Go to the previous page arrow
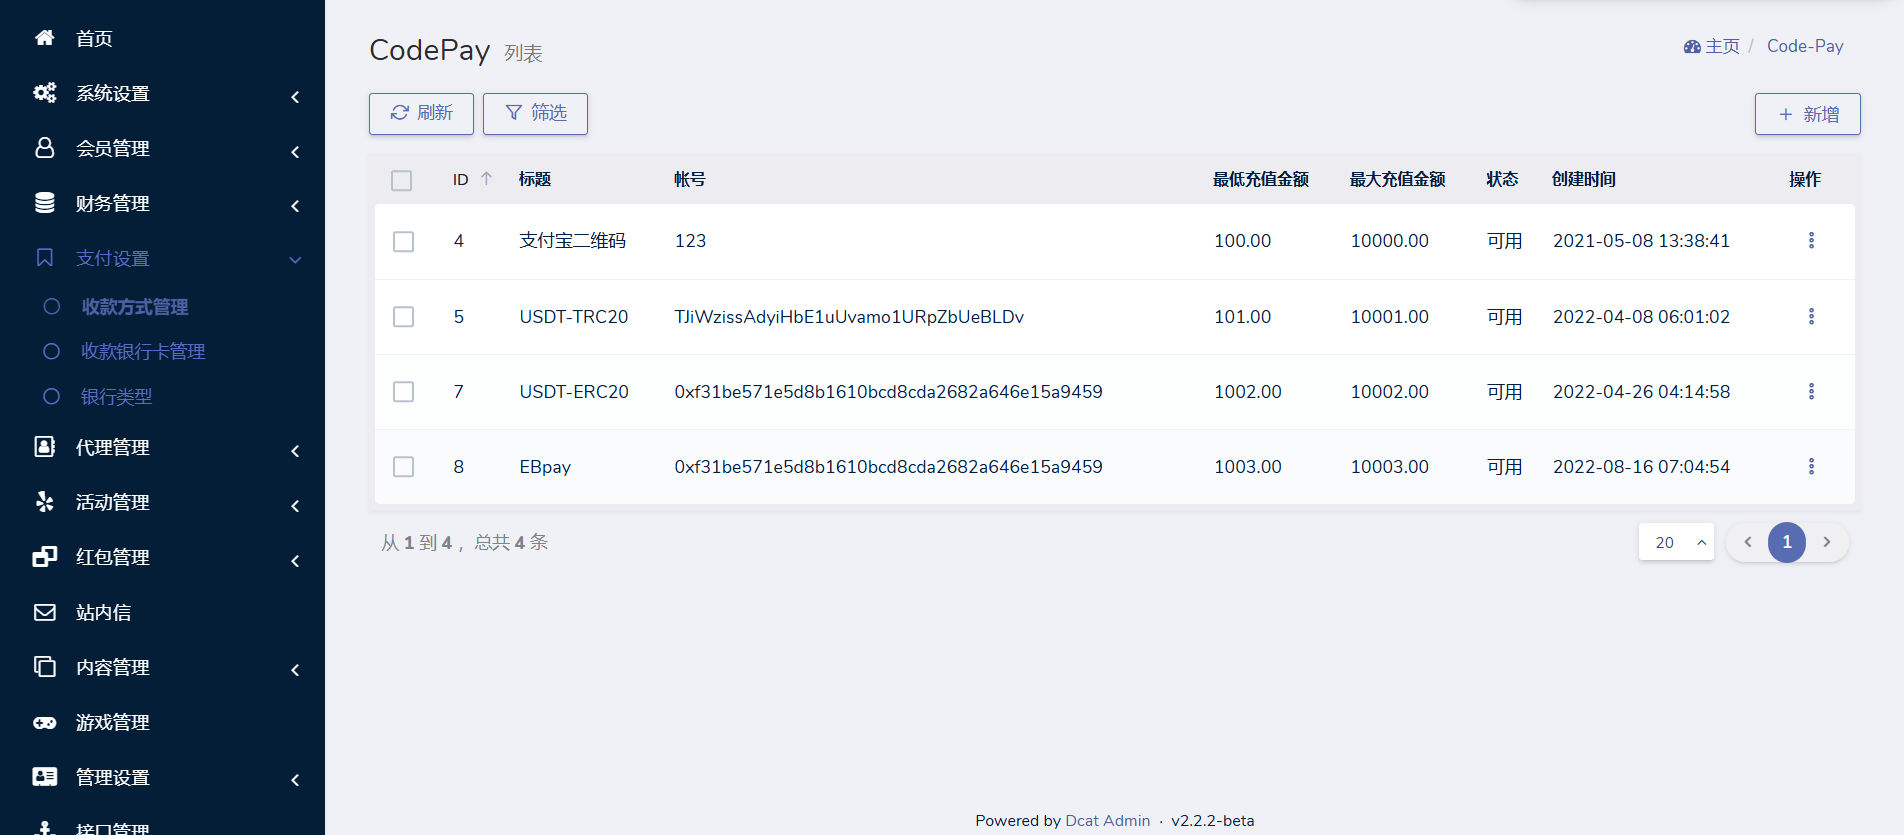 click(x=1748, y=542)
